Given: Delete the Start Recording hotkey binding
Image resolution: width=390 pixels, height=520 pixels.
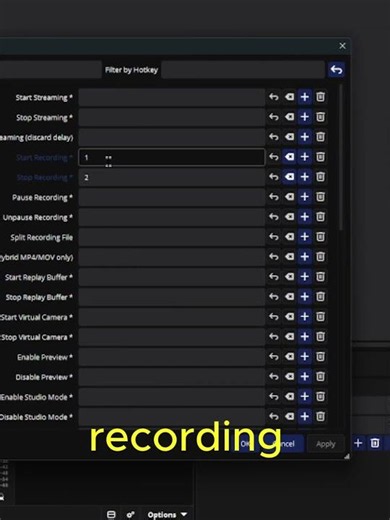Looking at the screenshot, I should click(320, 157).
